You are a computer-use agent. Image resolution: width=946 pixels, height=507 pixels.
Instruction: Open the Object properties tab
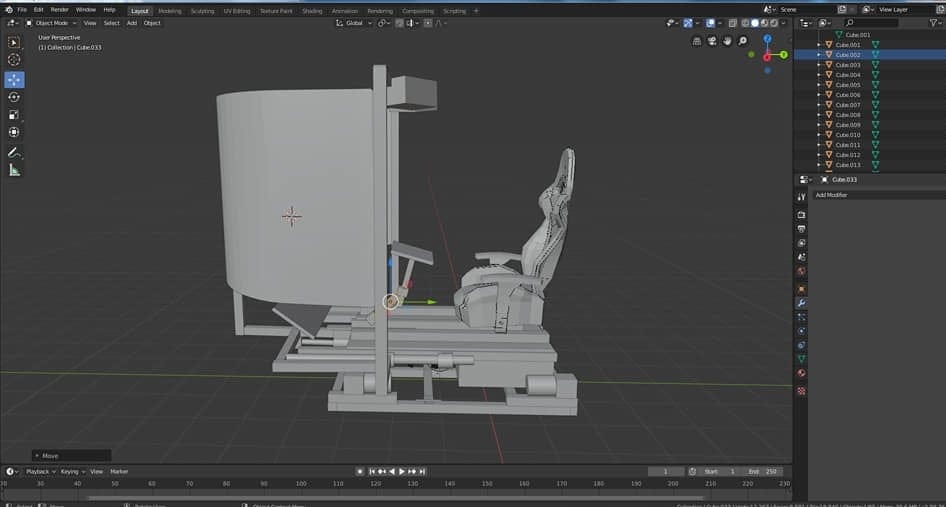801,289
